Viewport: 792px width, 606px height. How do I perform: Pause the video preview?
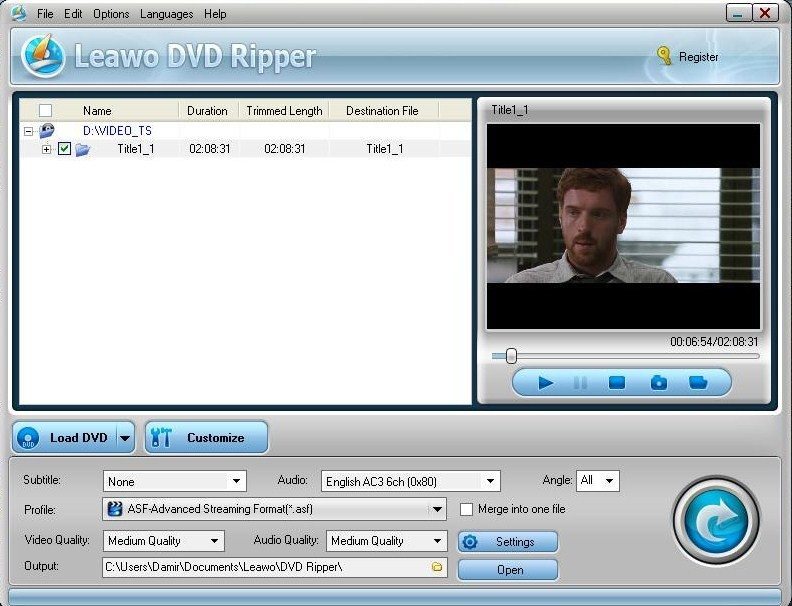point(580,383)
